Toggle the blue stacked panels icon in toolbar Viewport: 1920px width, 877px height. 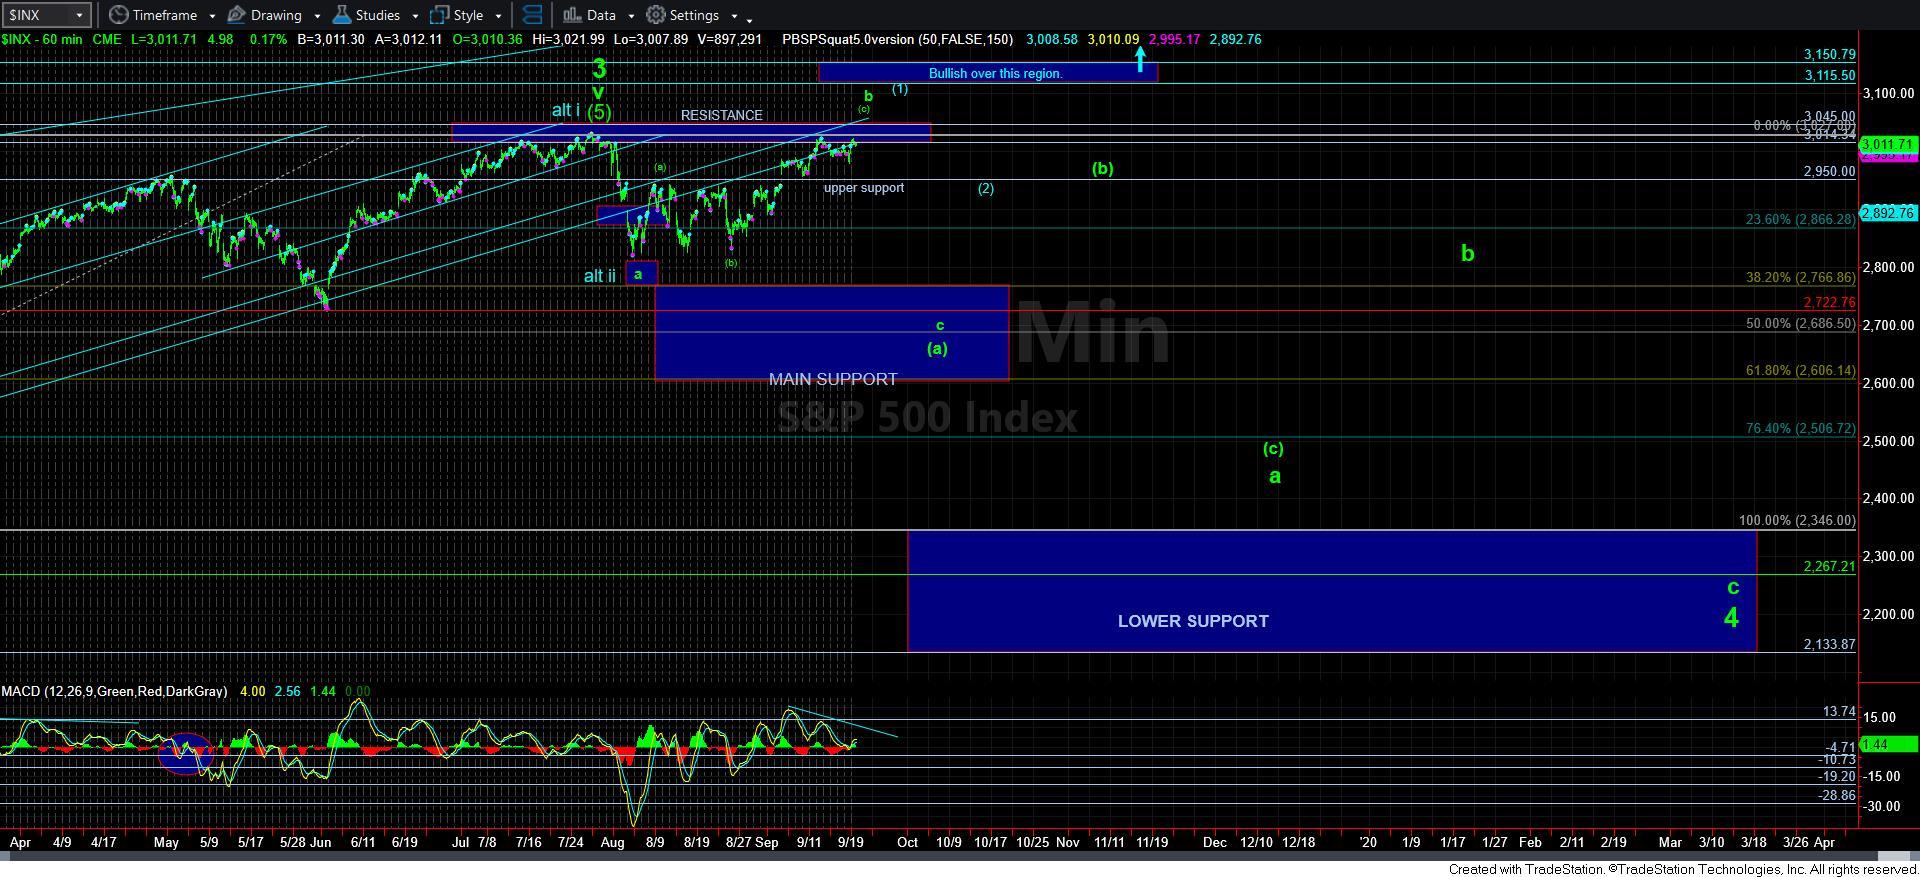[x=532, y=15]
